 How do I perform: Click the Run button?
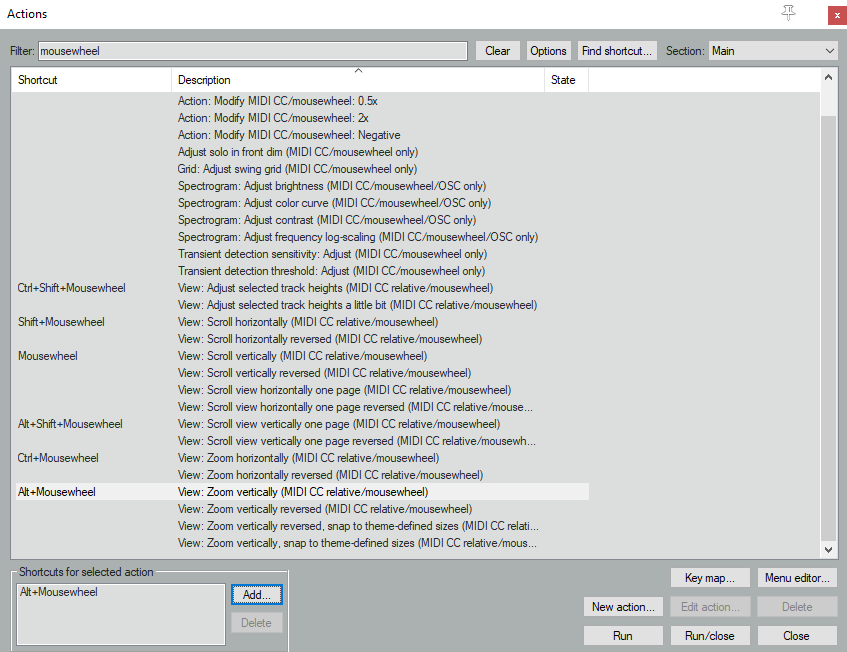(623, 636)
